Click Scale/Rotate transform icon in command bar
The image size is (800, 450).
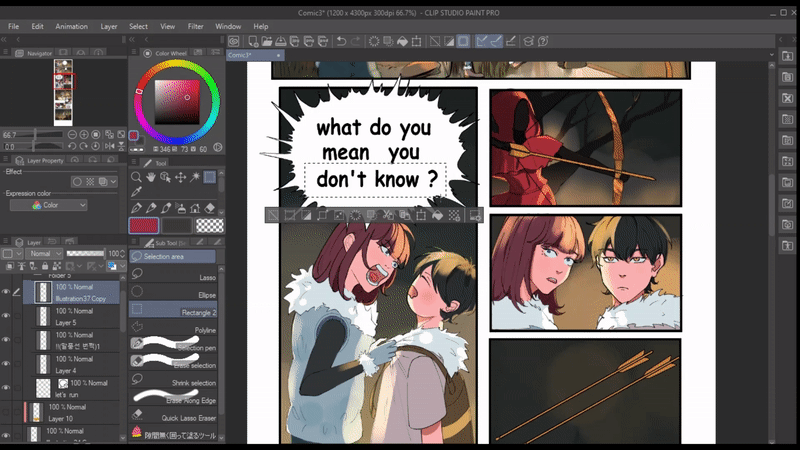point(416,41)
